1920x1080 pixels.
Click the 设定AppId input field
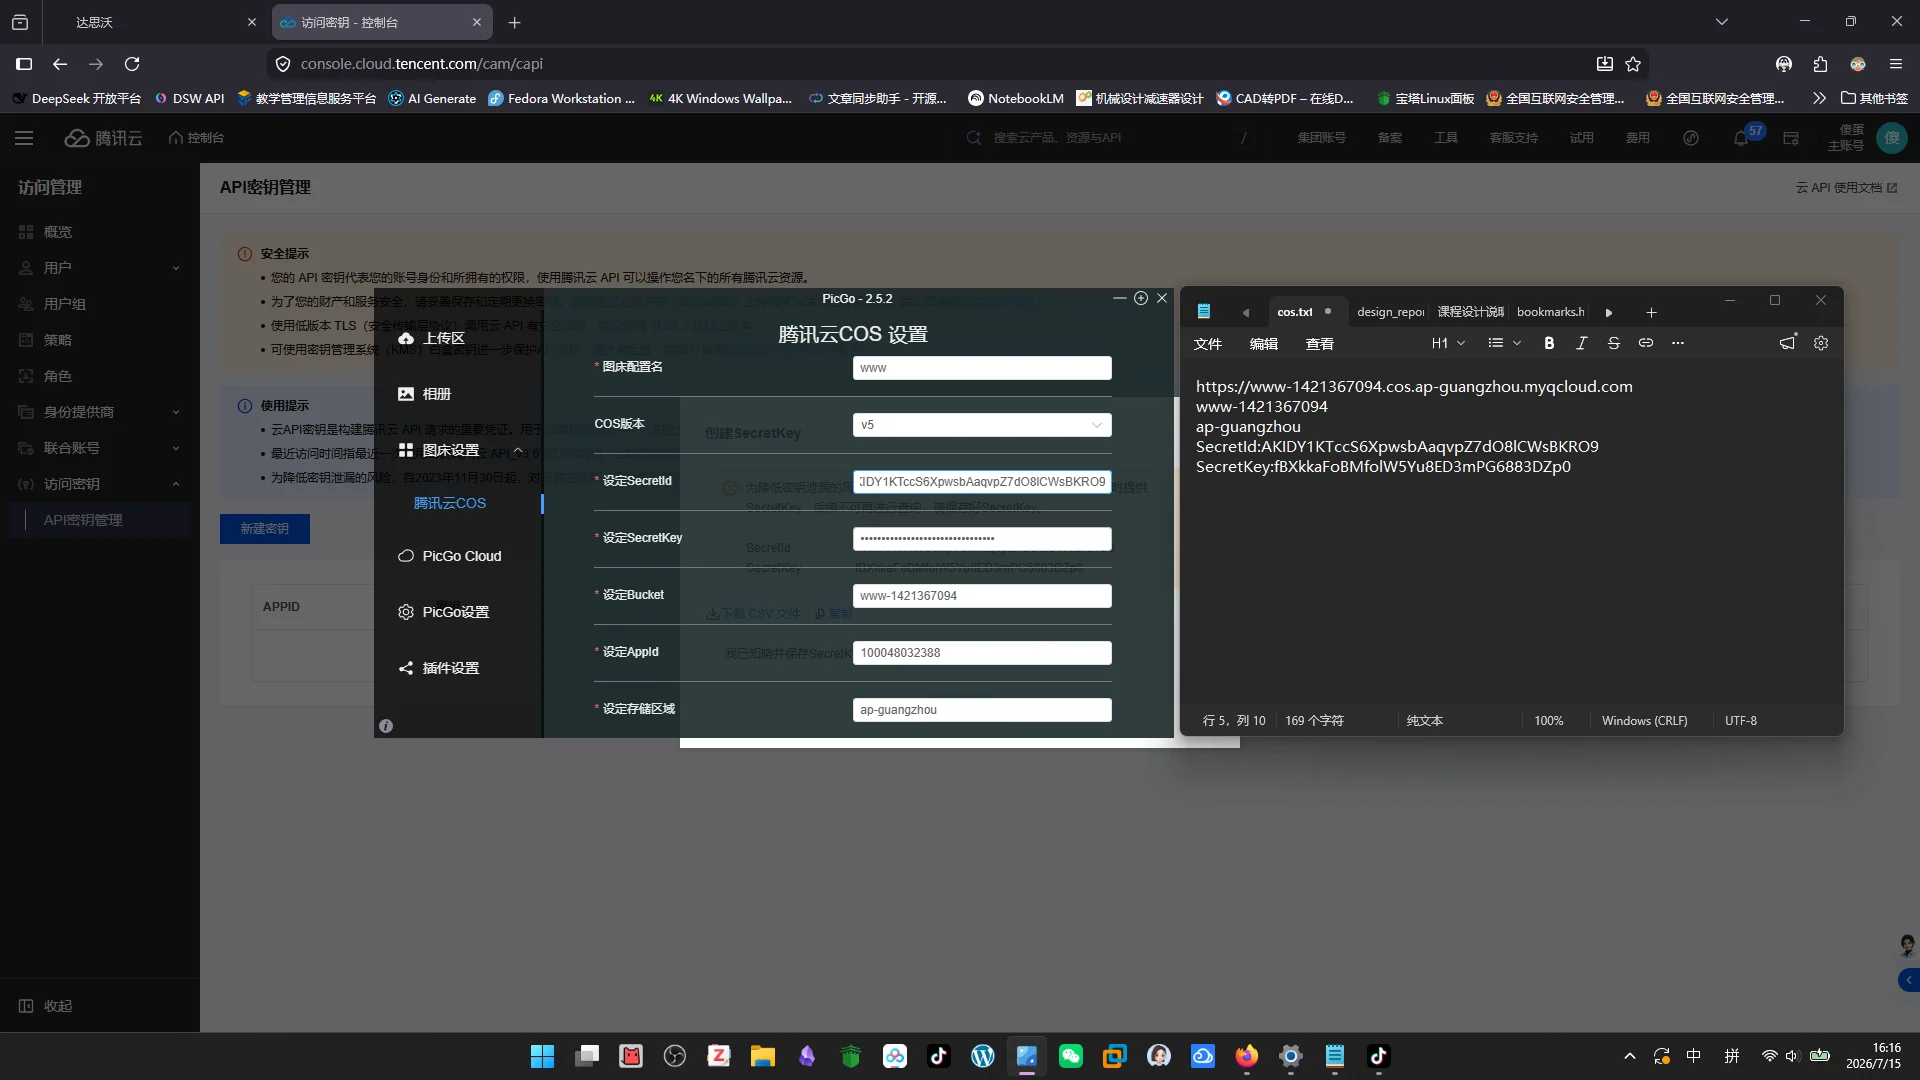982,653
